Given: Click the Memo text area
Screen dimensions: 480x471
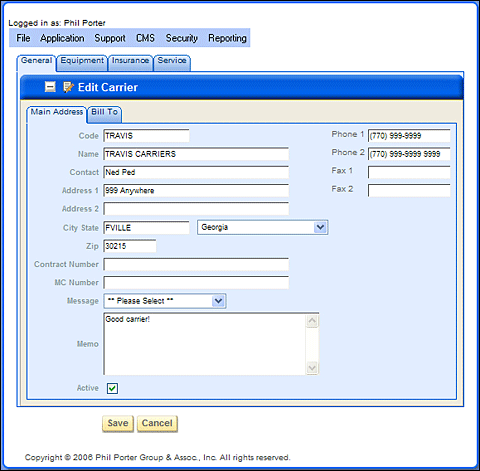Looking at the screenshot, I should [x=204, y=344].
